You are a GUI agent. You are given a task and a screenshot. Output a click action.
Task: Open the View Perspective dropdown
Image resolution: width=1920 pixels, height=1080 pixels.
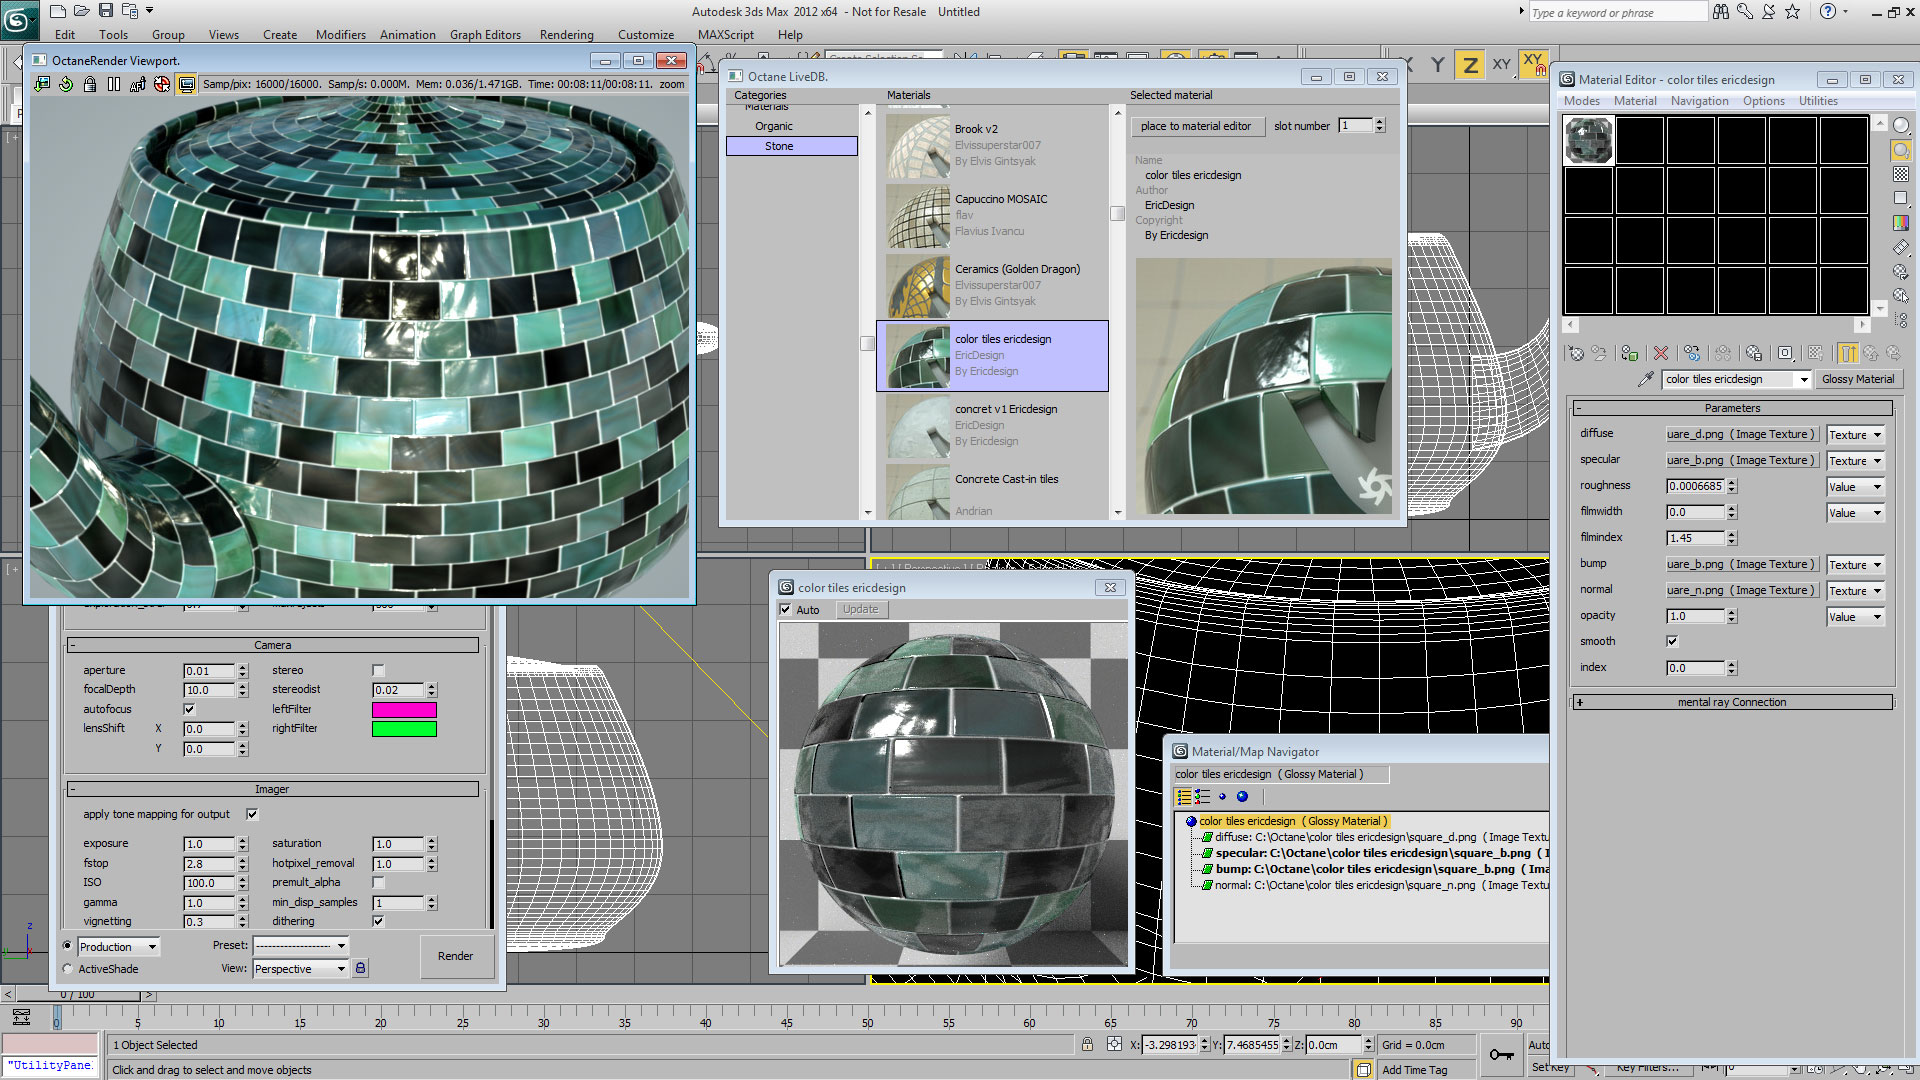click(x=300, y=969)
